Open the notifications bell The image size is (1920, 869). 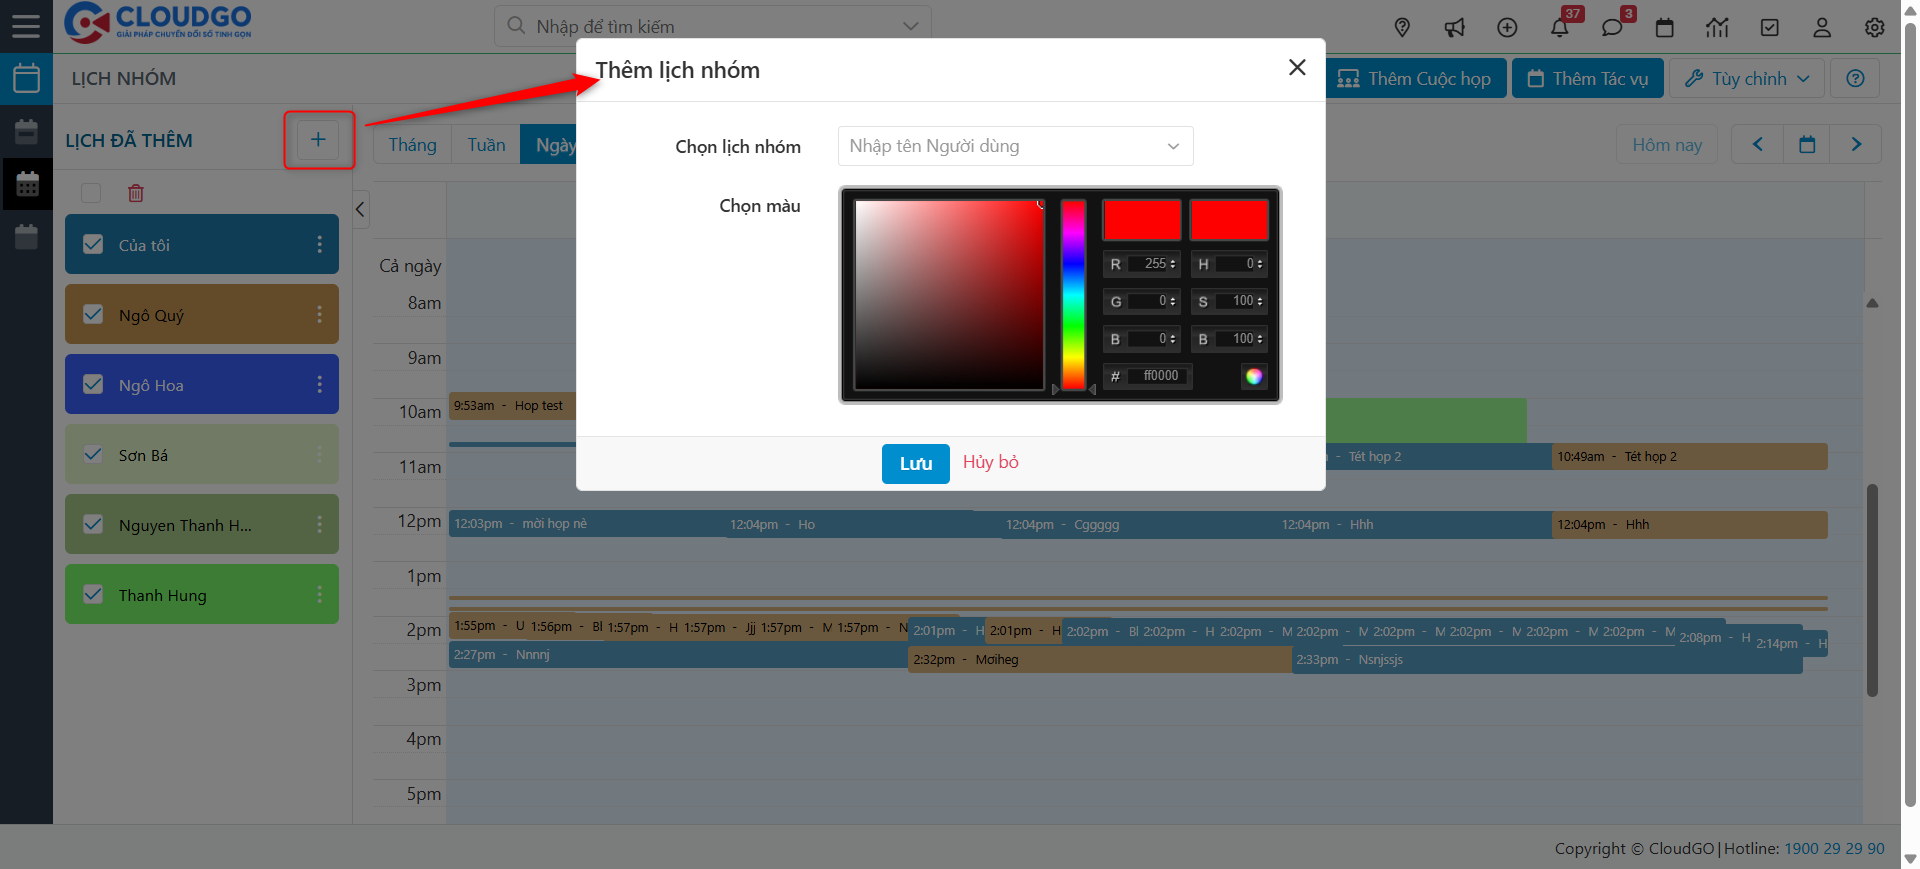[x=1560, y=27]
